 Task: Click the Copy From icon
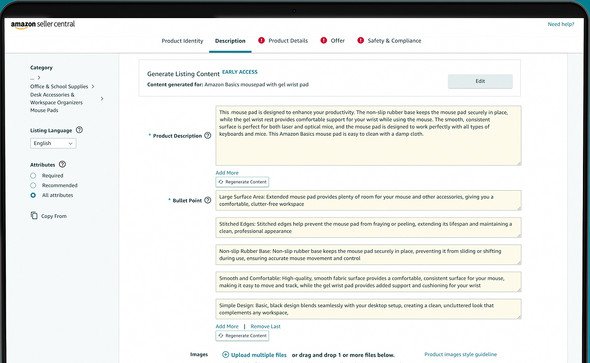(x=34, y=216)
